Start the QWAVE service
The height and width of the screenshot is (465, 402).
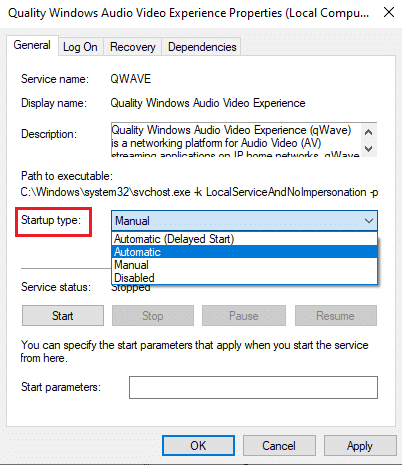63,316
